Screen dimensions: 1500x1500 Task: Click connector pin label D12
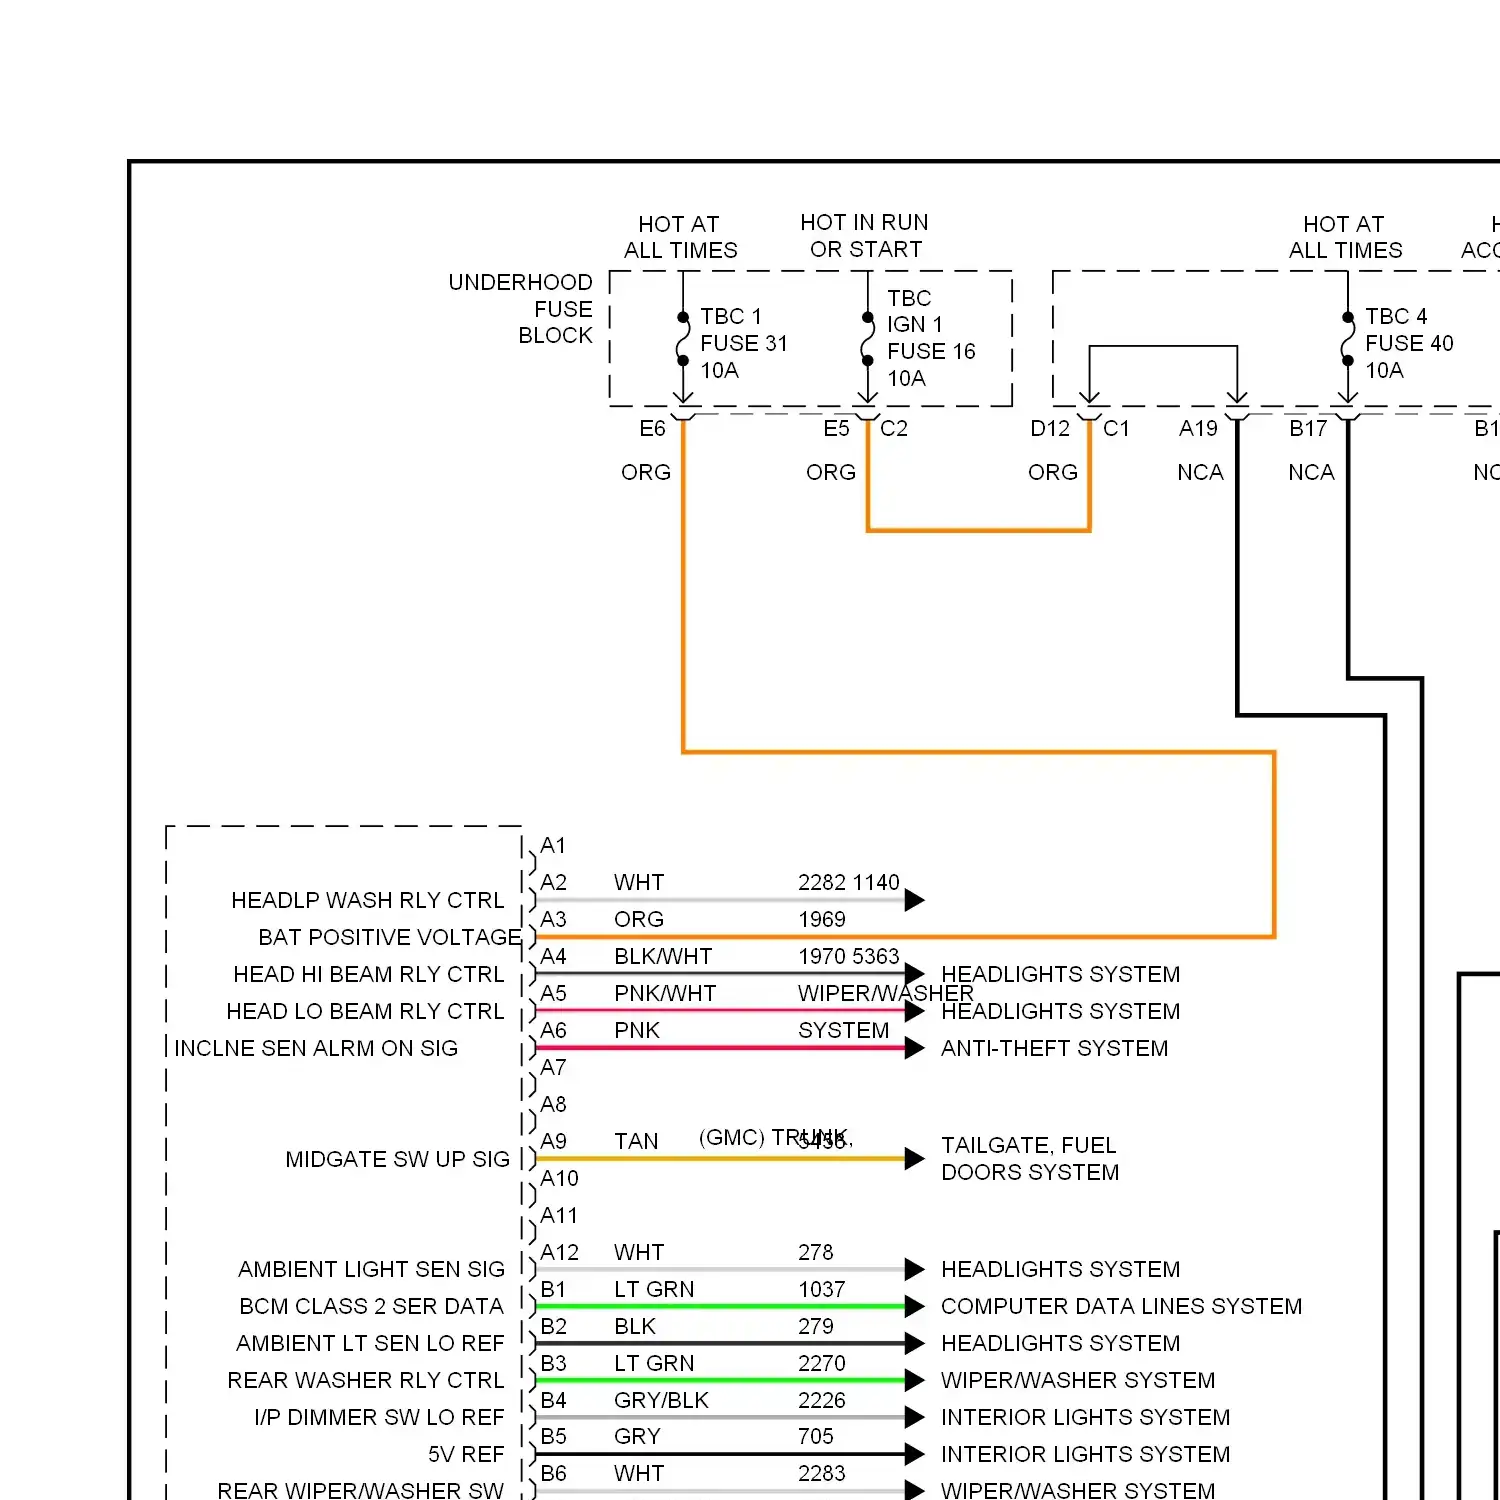click(1050, 429)
